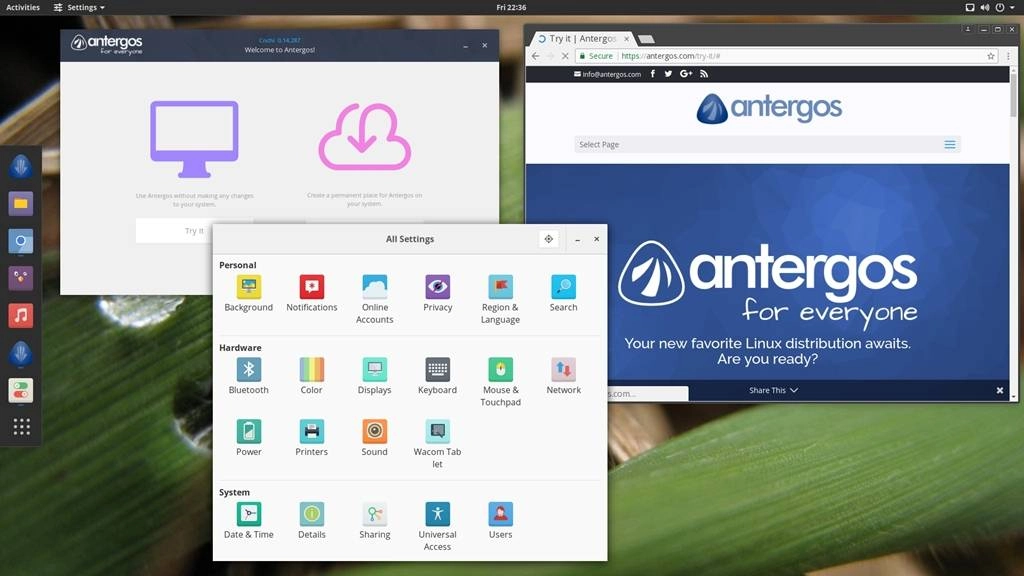Click the cloud install icon in welcome window
The width and height of the screenshot is (1024, 576).
click(364, 137)
